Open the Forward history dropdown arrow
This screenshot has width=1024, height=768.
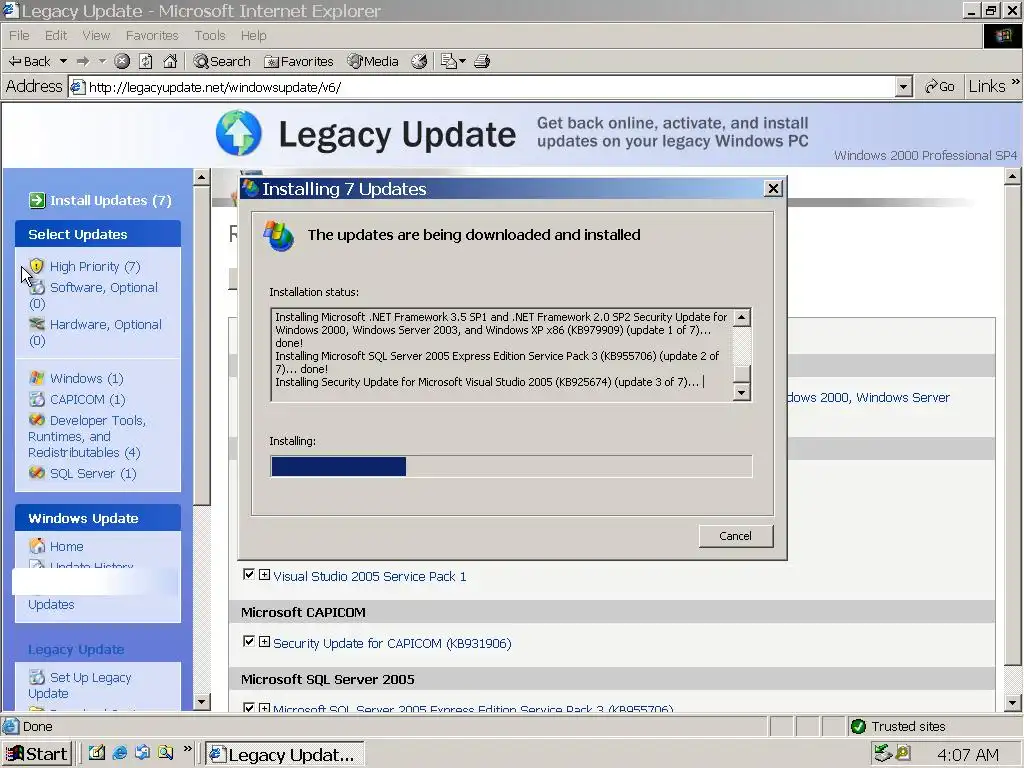102,61
